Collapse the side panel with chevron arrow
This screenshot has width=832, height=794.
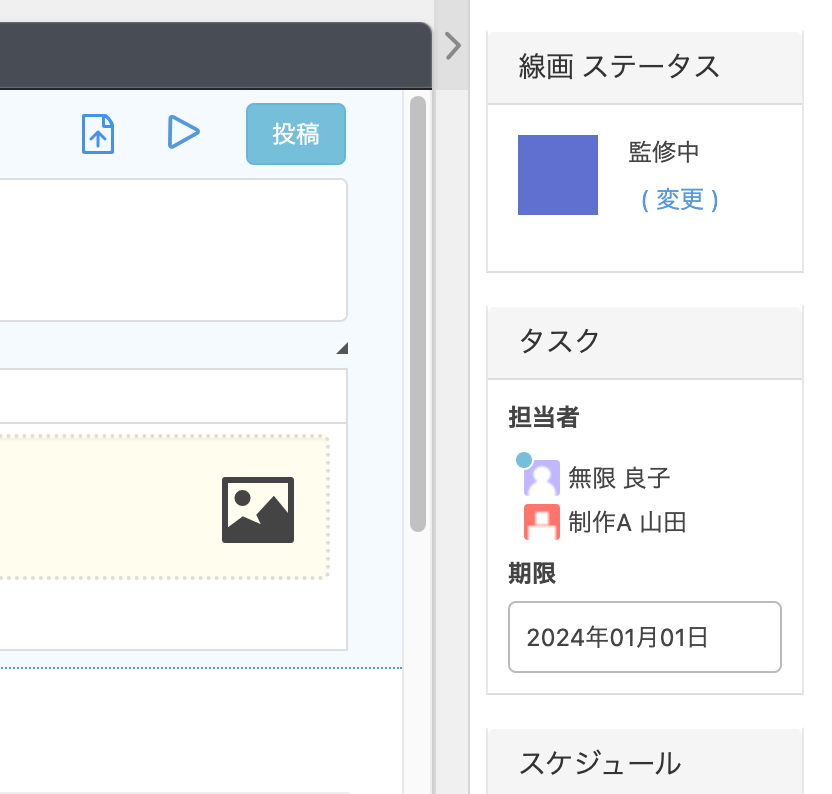coord(453,46)
